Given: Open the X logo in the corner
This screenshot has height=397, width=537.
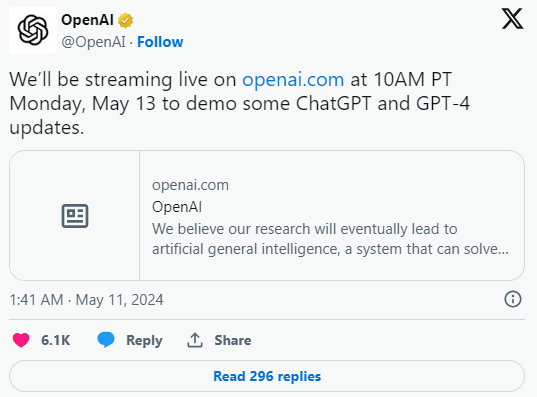Looking at the screenshot, I should point(512,19).
